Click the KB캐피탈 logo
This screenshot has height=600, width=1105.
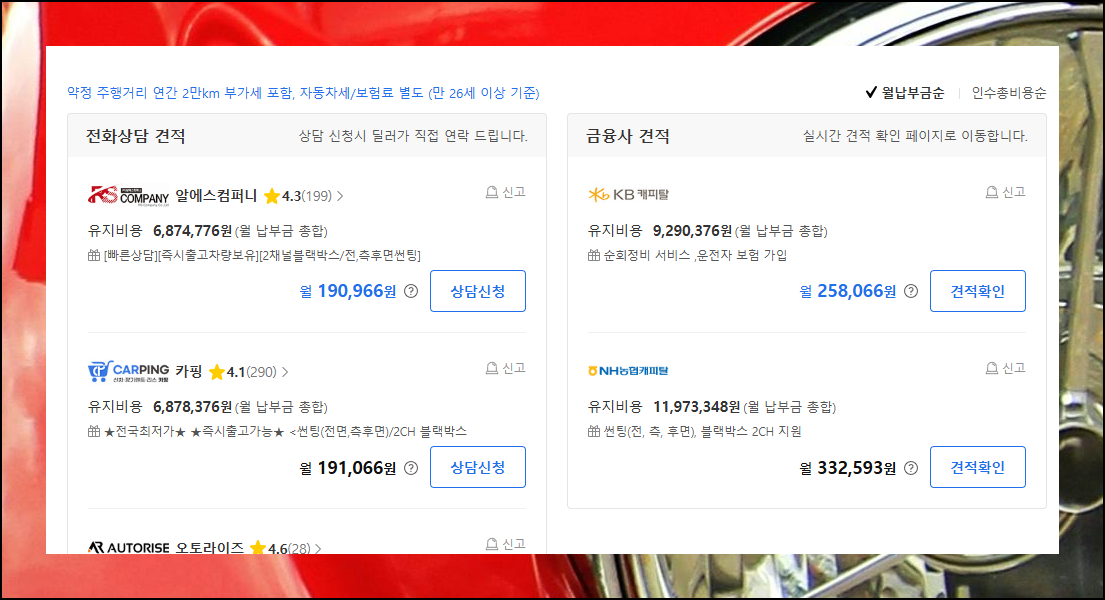628,195
